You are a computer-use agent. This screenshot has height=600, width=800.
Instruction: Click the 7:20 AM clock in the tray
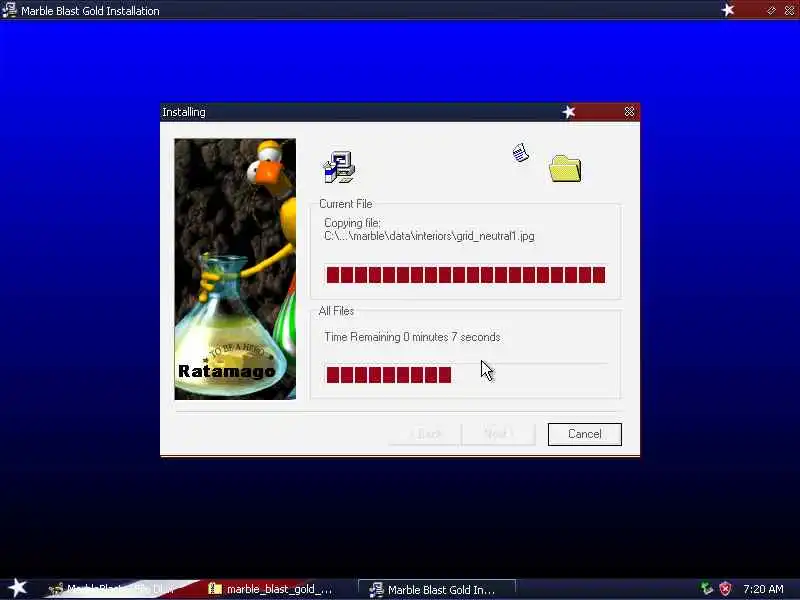tap(763, 589)
